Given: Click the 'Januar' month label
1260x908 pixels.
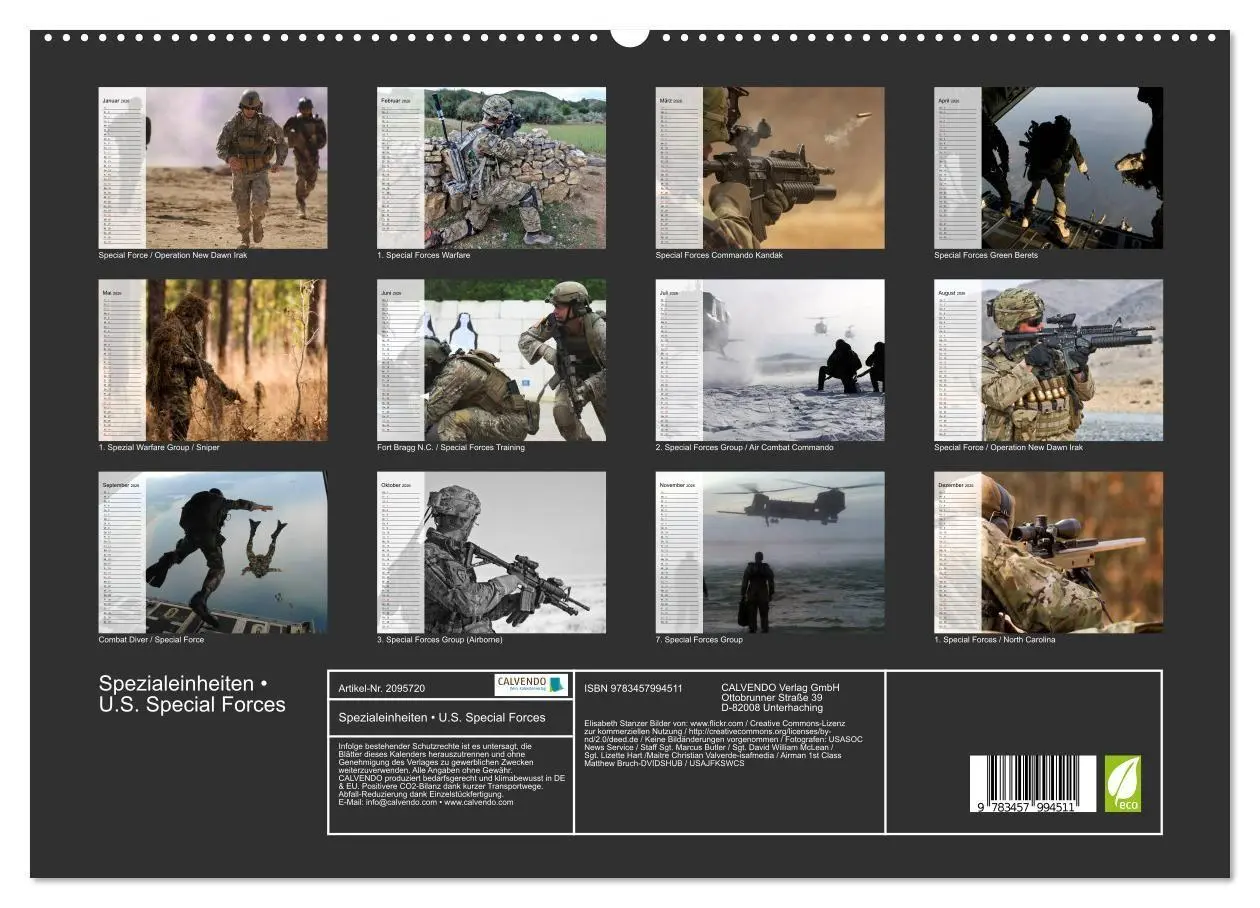Looking at the screenshot, I should click(110, 101).
